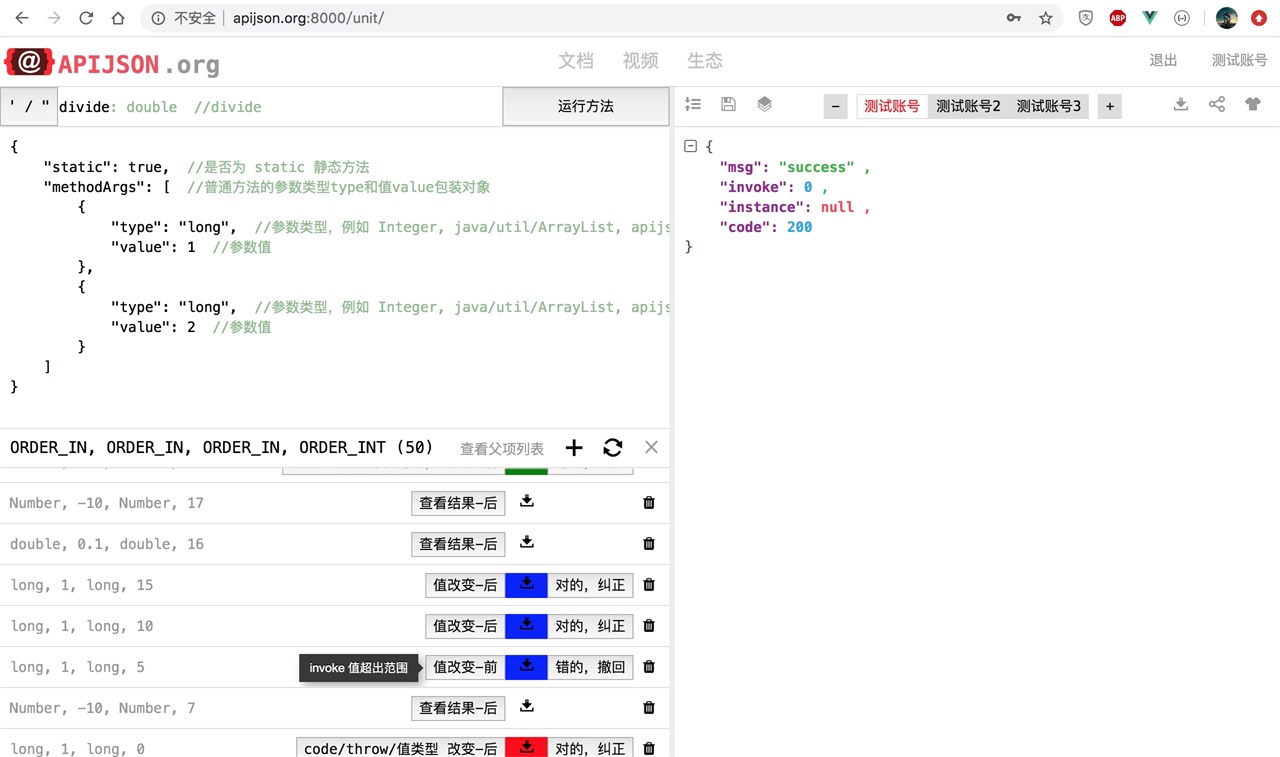Open the 视频 menu item
This screenshot has height=757, width=1280.
640,61
